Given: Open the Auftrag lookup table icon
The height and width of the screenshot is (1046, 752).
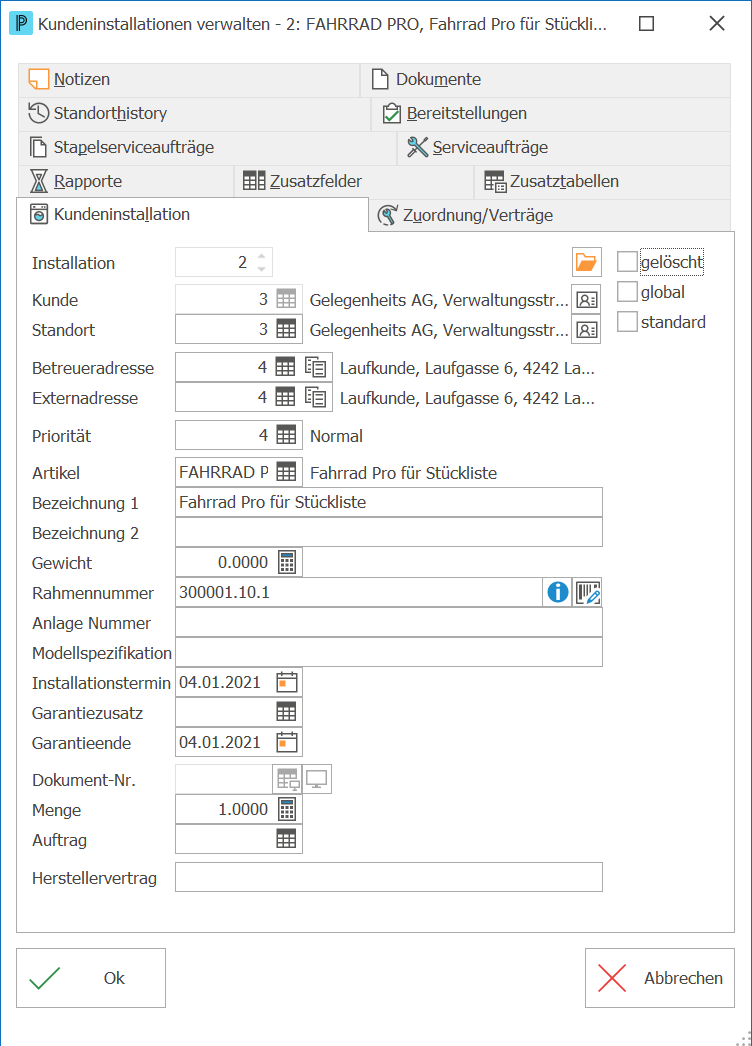Looking at the screenshot, I should [x=286, y=839].
